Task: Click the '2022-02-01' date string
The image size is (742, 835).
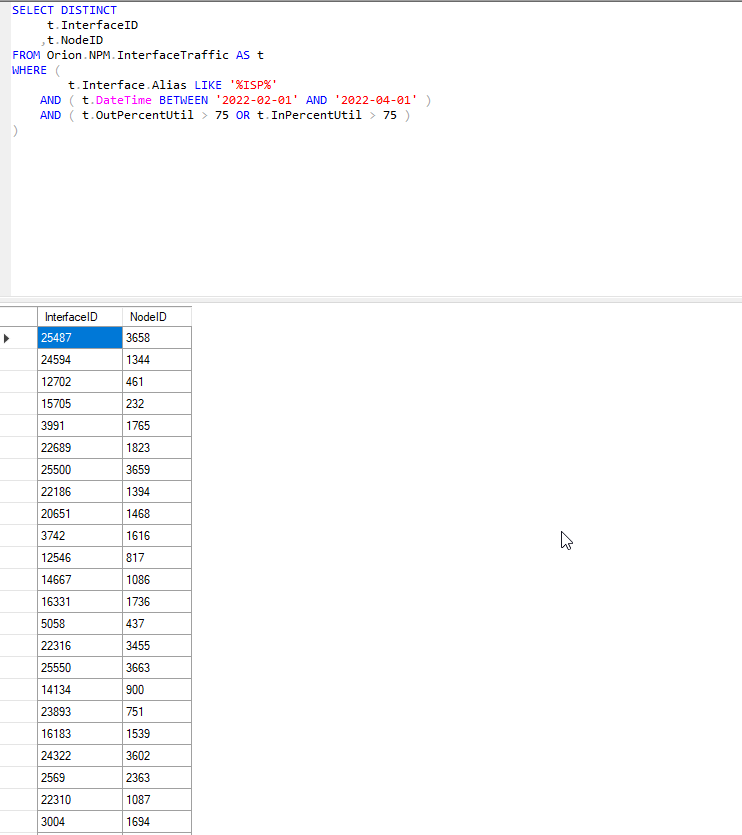Action: pyautogui.click(x=257, y=100)
